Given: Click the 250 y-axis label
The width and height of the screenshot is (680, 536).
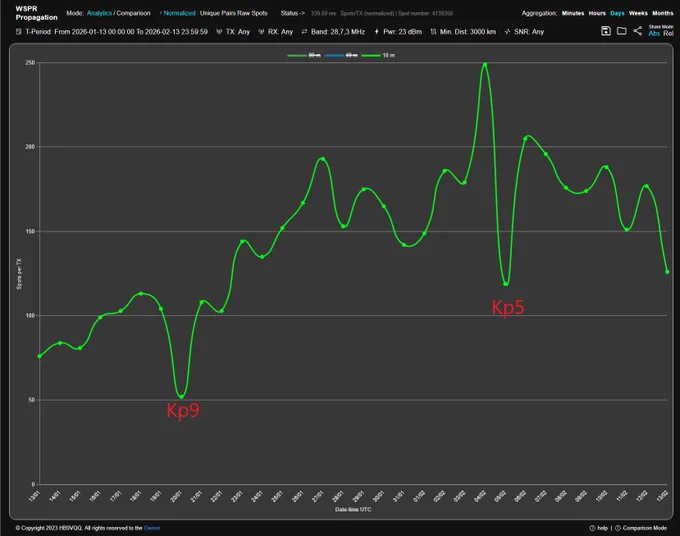Looking at the screenshot, I should tap(30, 63).
